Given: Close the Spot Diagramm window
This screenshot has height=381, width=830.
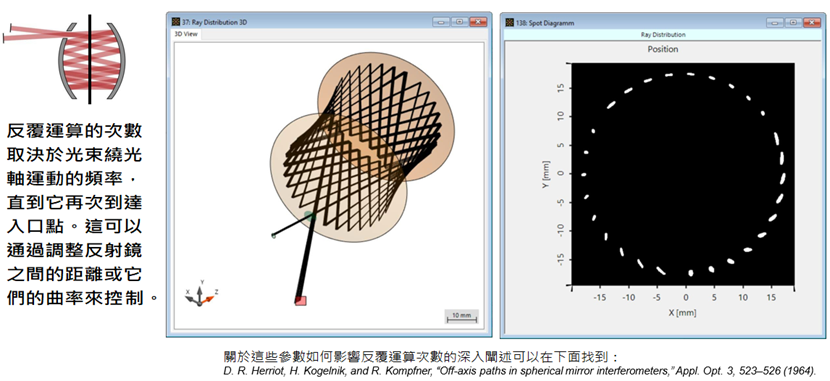Looking at the screenshot, I should coord(811,22).
